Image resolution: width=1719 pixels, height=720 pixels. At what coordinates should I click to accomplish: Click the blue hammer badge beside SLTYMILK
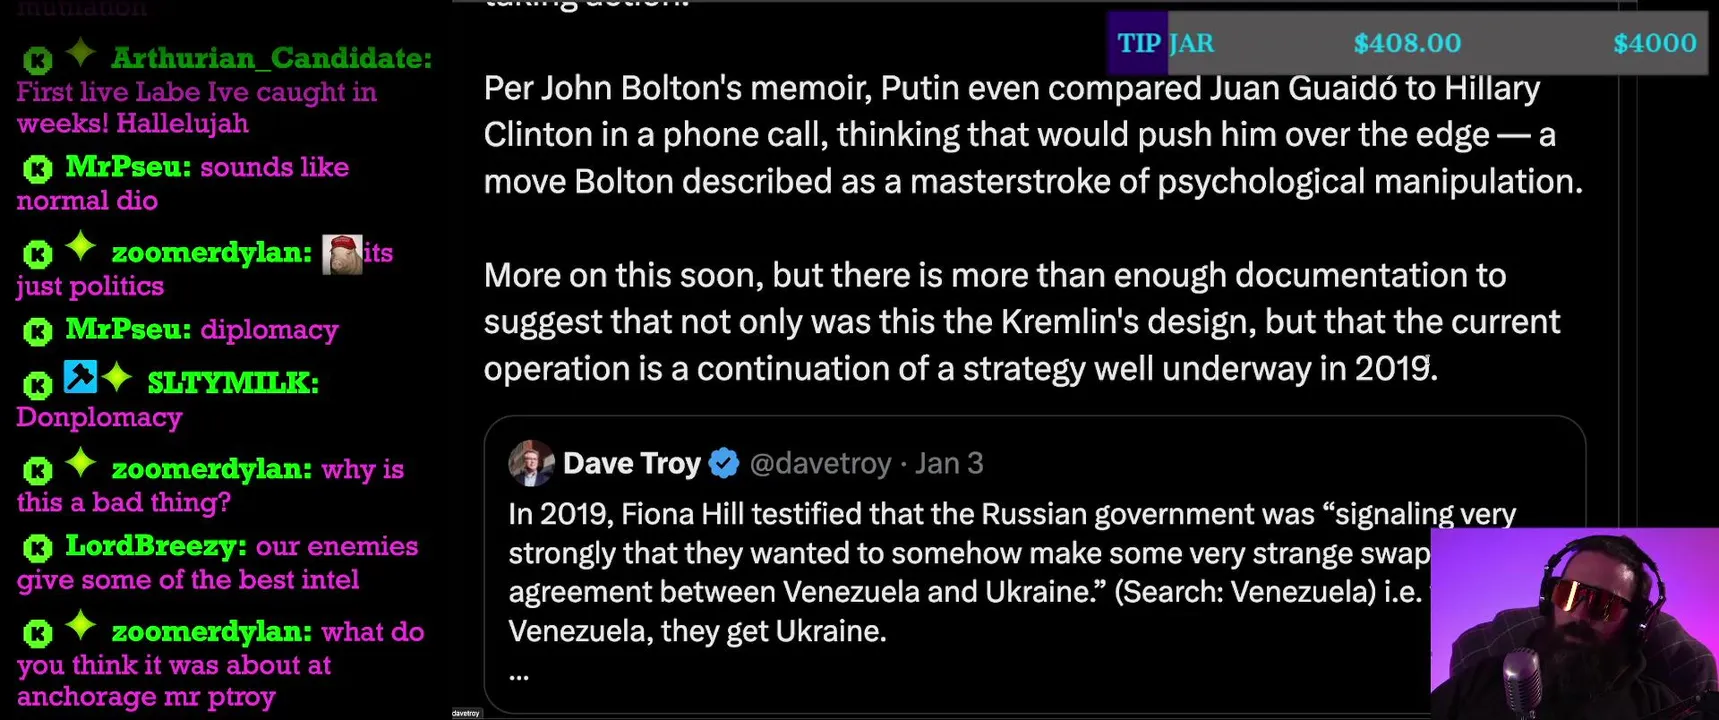click(x=80, y=377)
